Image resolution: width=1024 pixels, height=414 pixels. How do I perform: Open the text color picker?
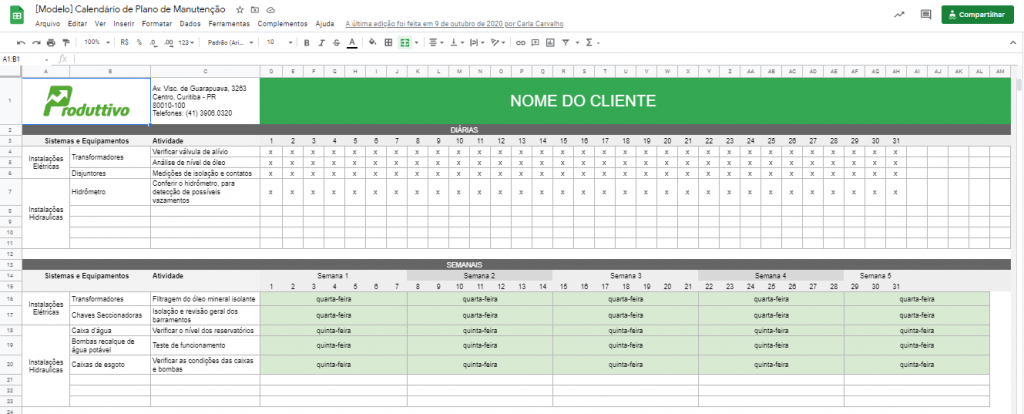352,42
